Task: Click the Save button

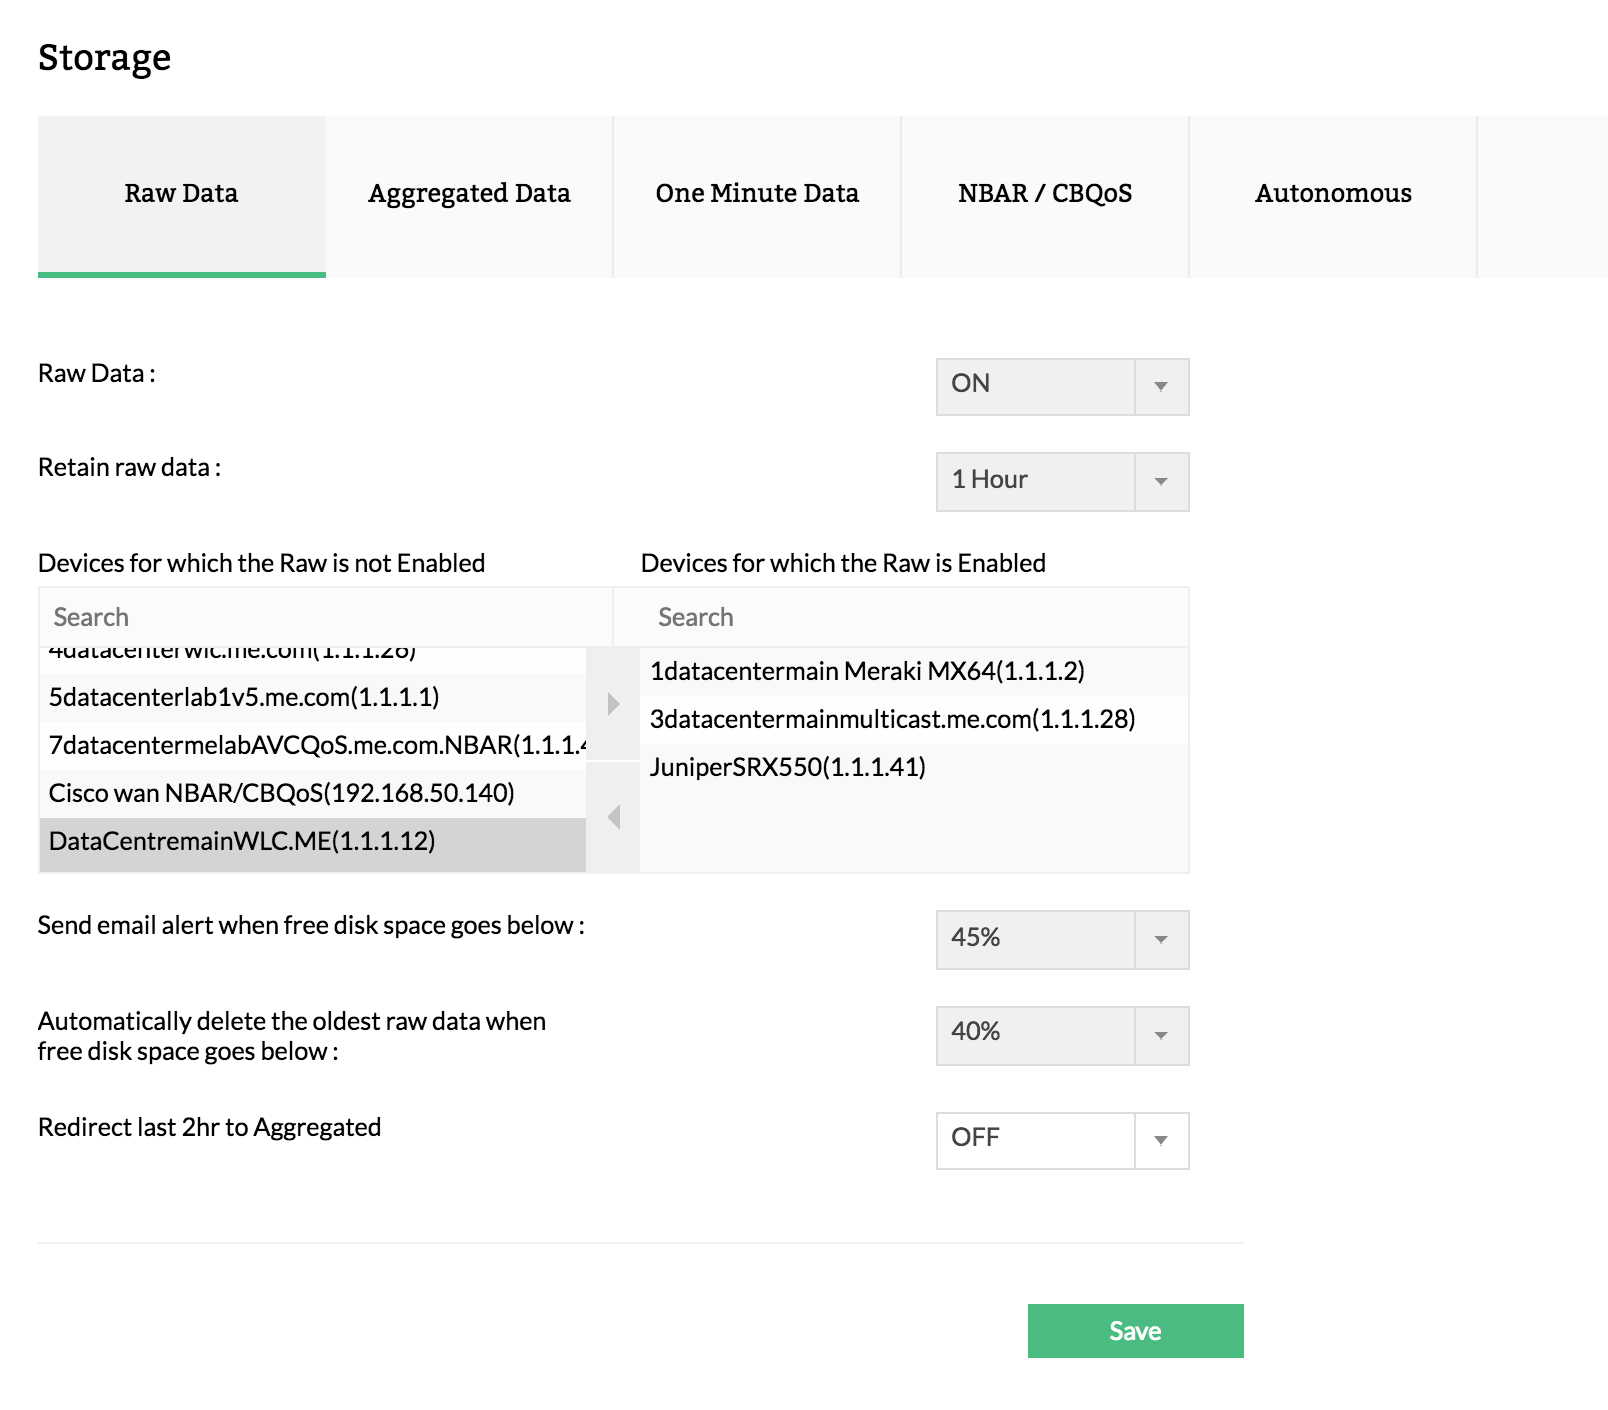Action: coord(1134,1331)
